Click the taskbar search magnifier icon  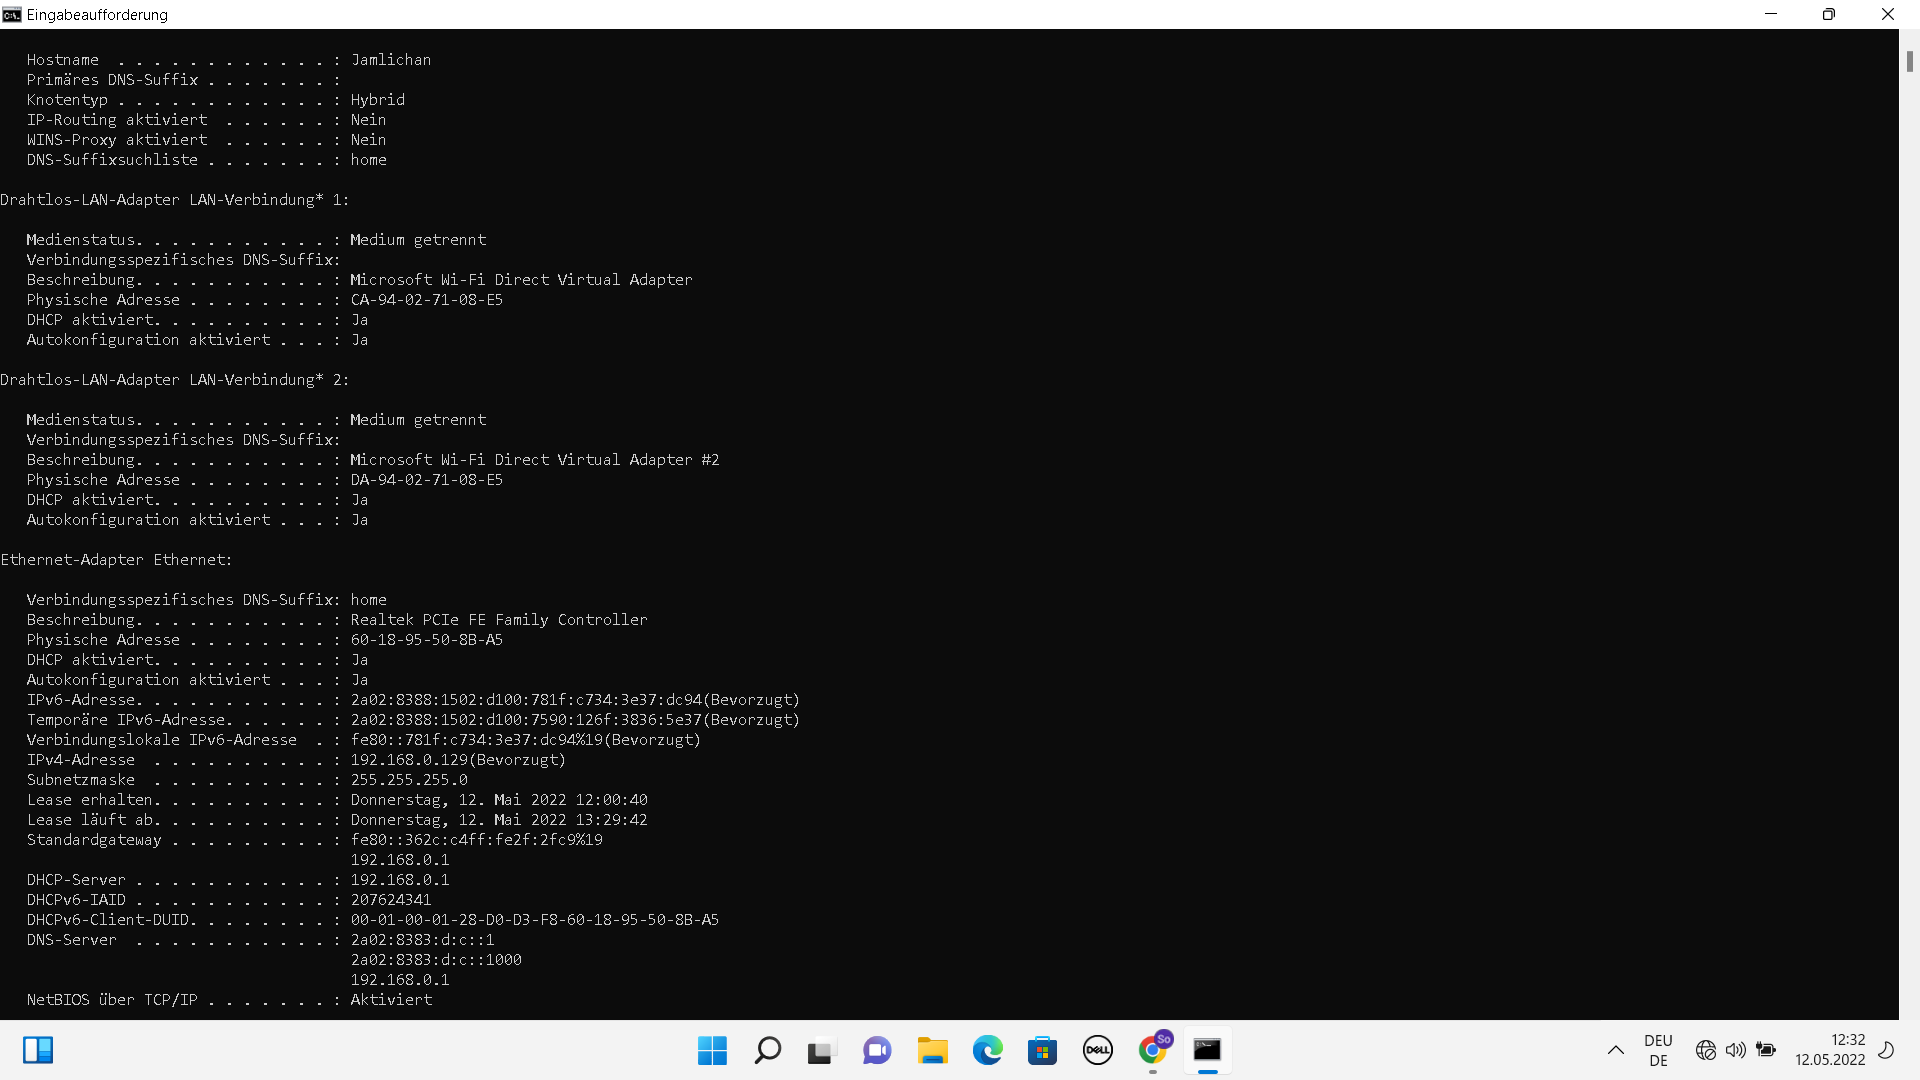coord(767,1050)
